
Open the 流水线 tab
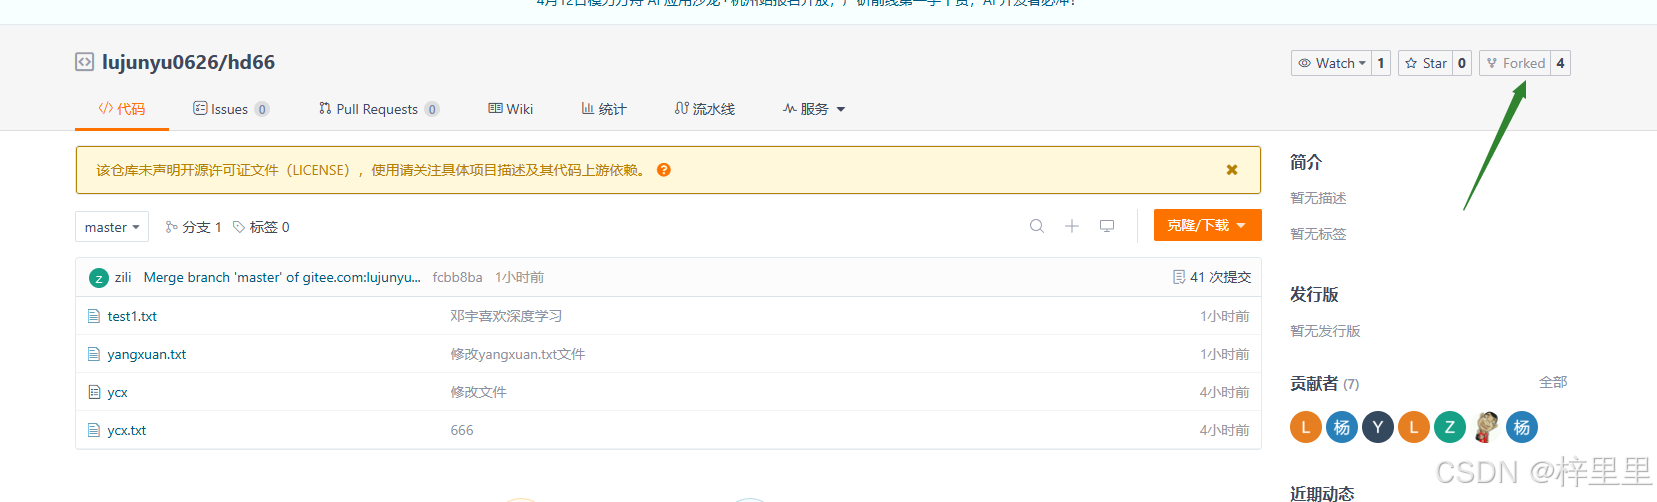(x=705, y=109)
